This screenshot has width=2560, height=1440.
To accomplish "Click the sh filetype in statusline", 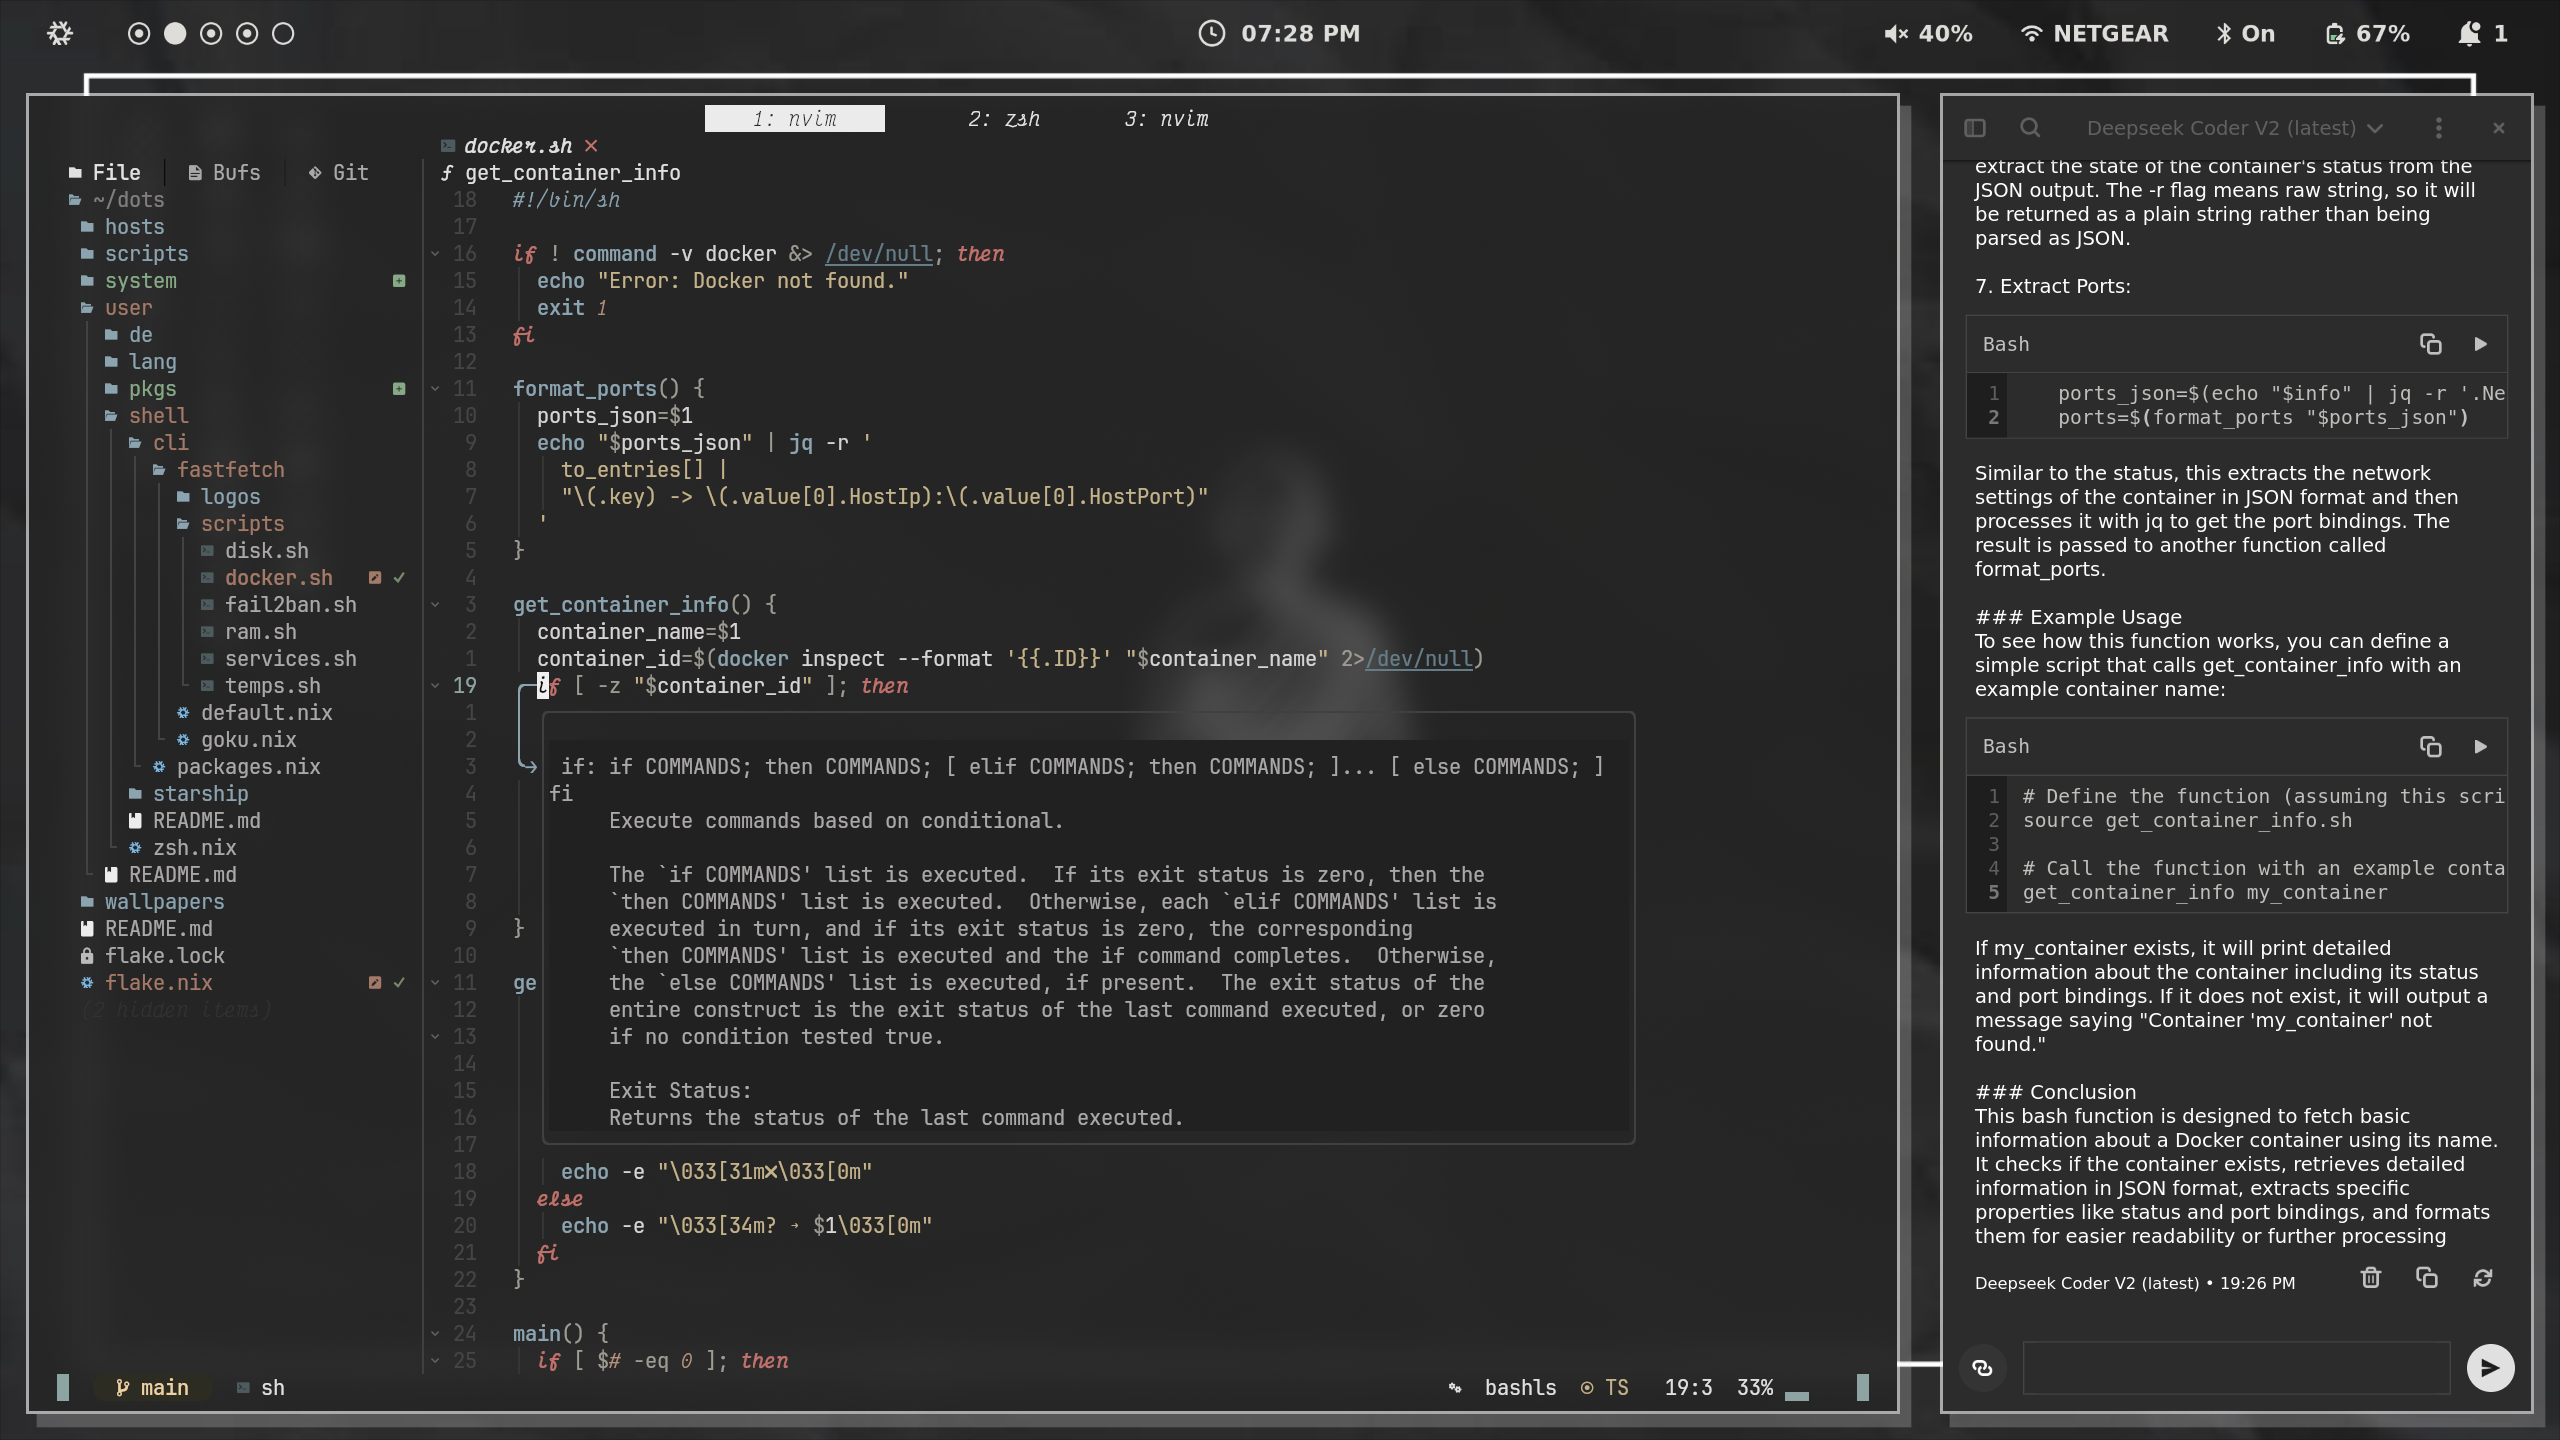I will pyautogui.click(x=261, y=1388).
